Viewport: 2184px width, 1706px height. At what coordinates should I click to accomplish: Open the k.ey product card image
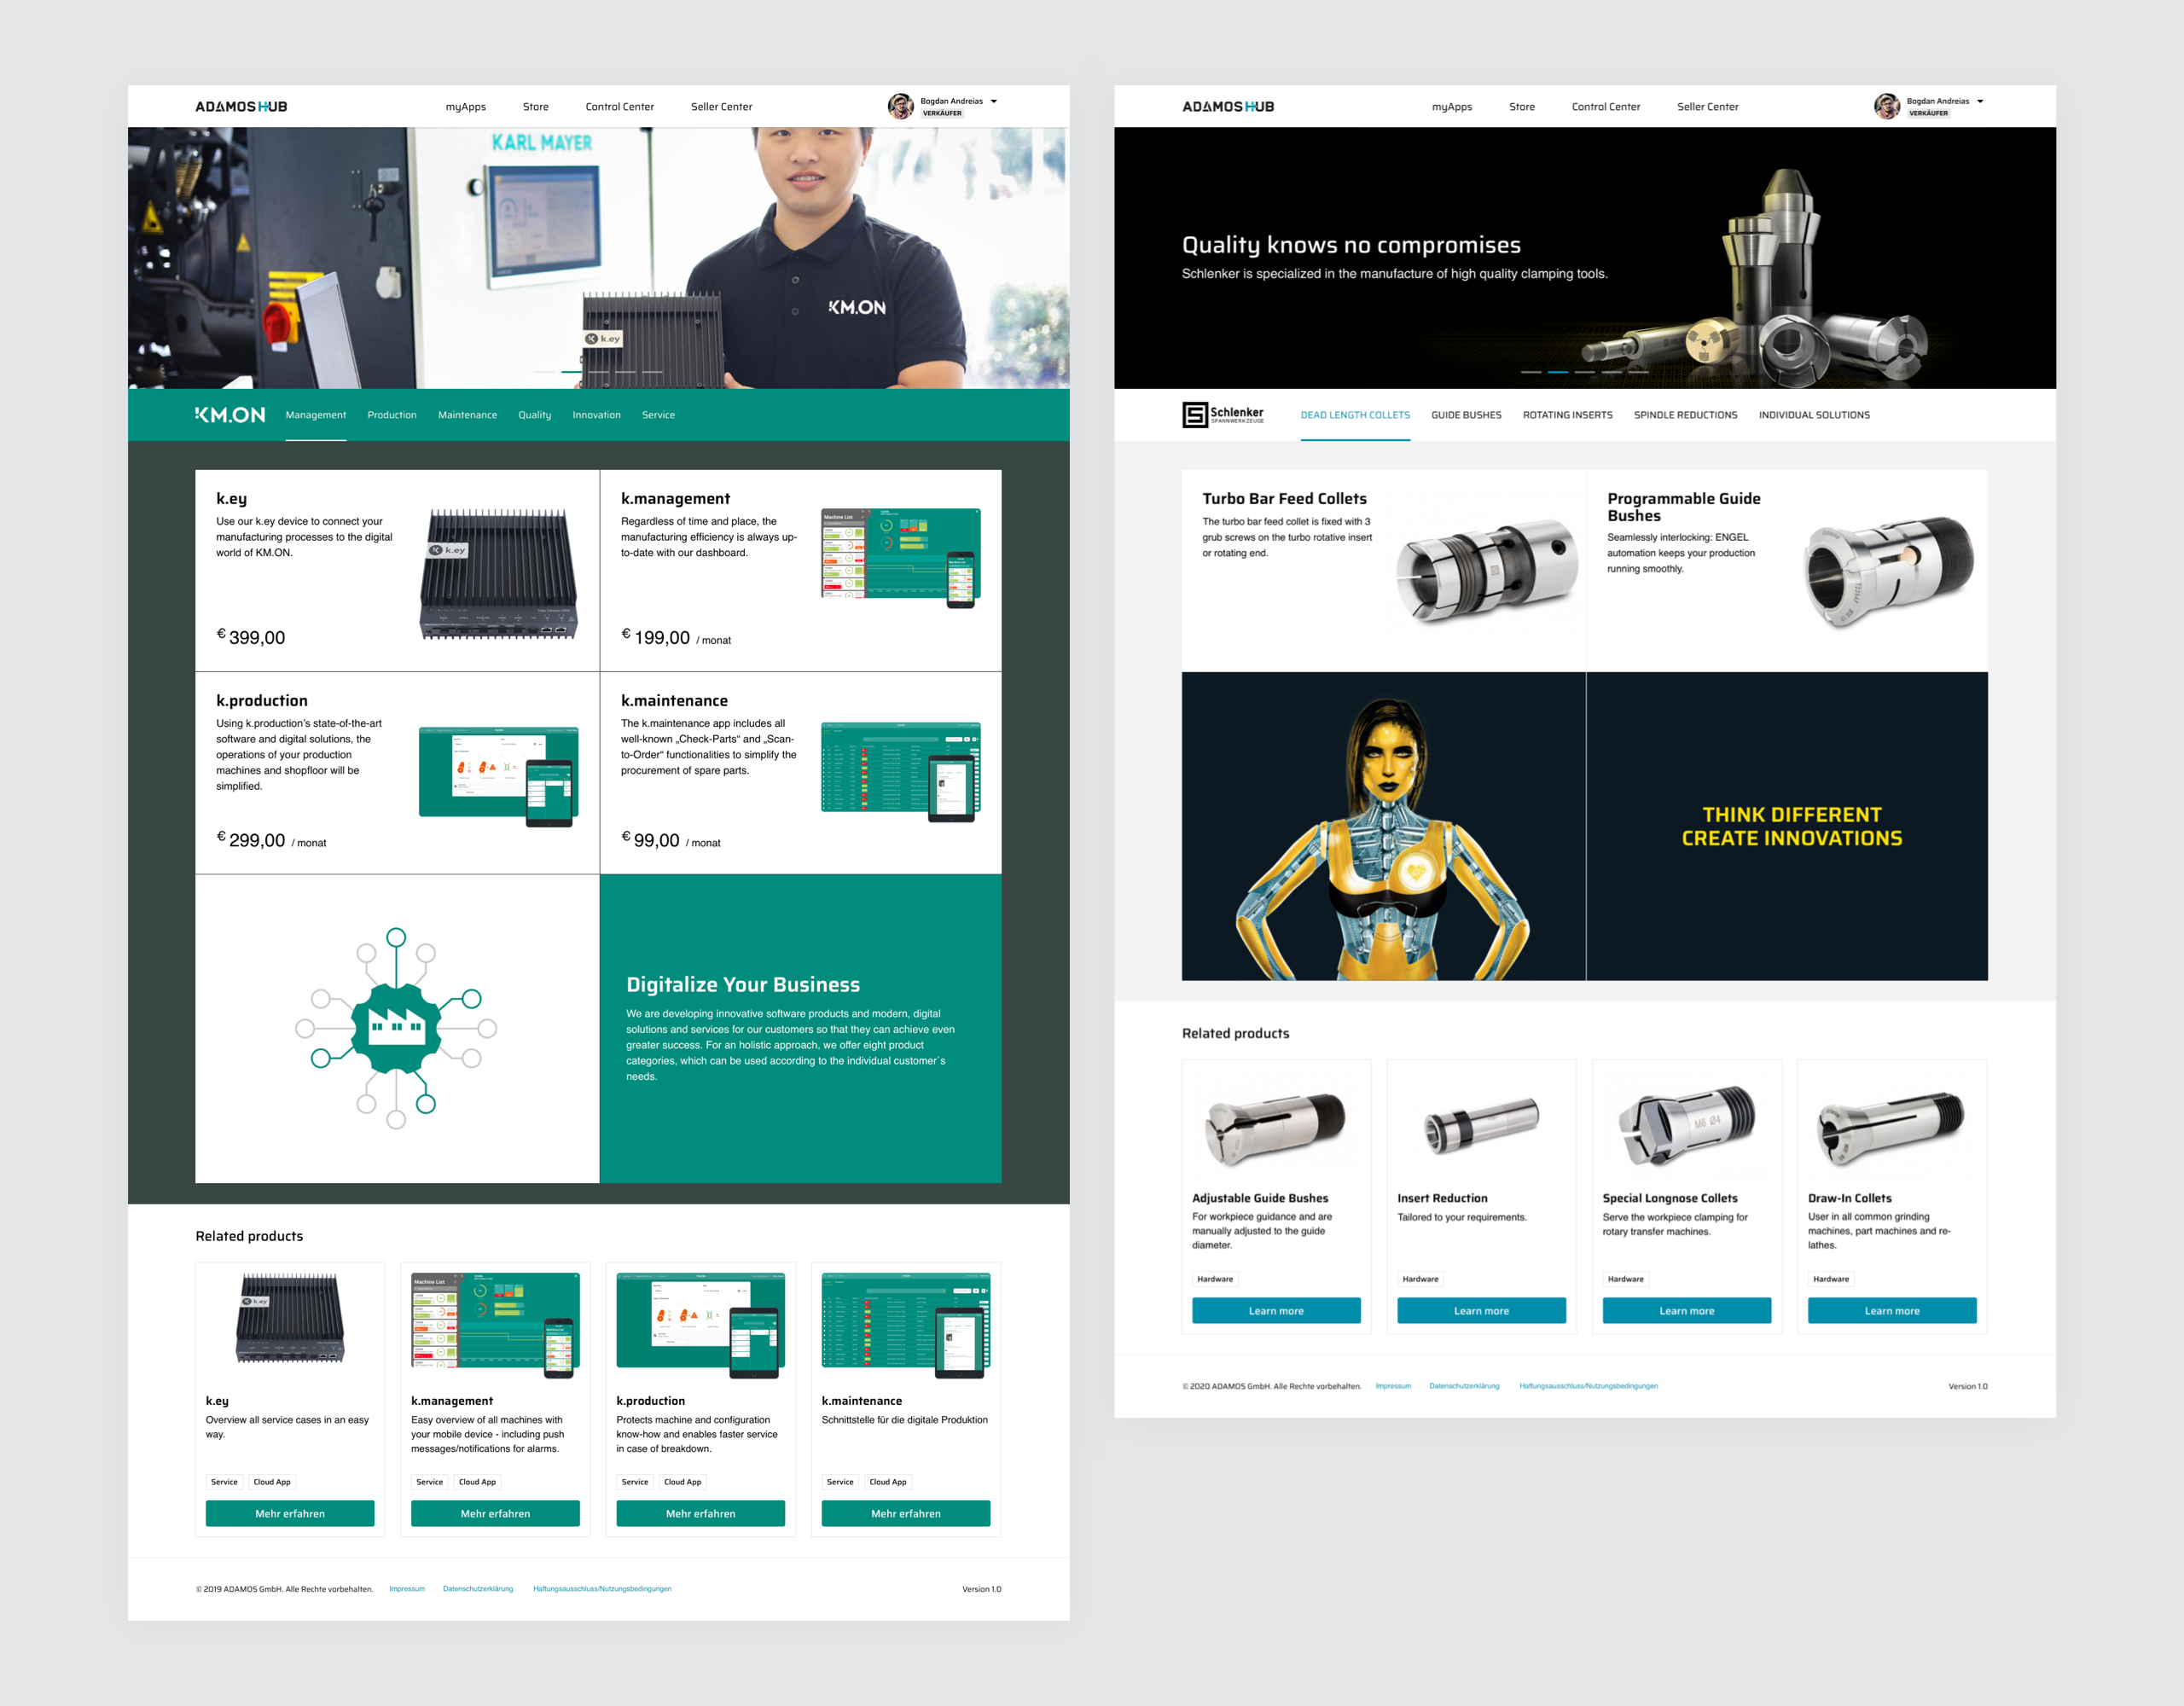(x=499, y=574)
